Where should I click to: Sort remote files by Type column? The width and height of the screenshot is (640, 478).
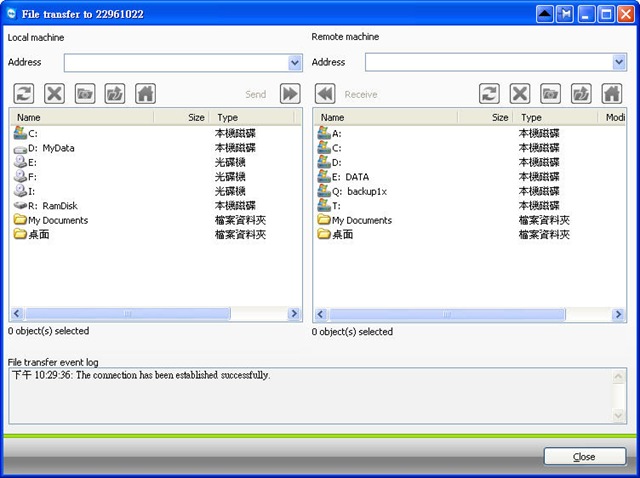[x=555, y=117]
